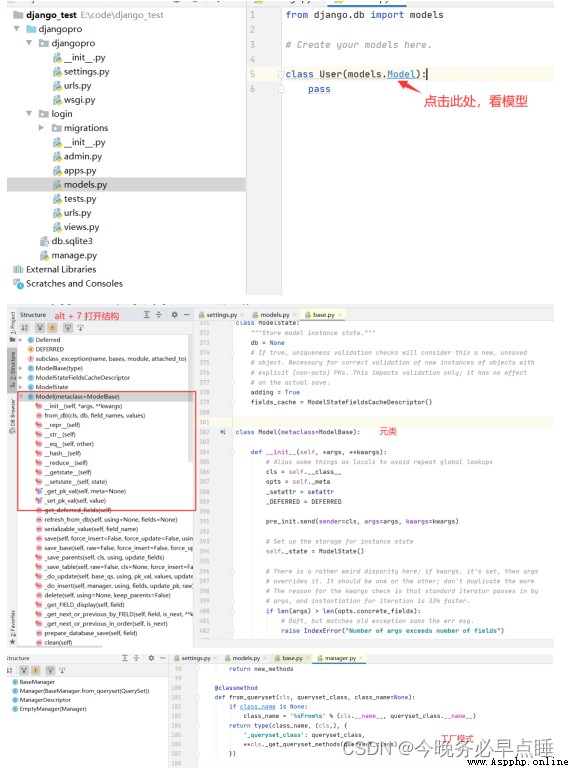Toggle show inherited members filter

point(40,328)
